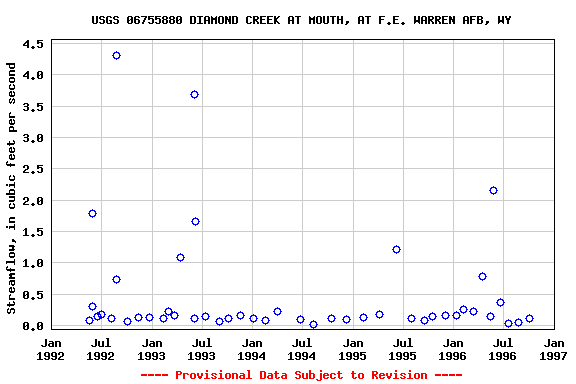The width and height of the screenshot is (576, 384).
Task: Select the y-axis tick label '4.0'
Action: click(x=33, y=75)
